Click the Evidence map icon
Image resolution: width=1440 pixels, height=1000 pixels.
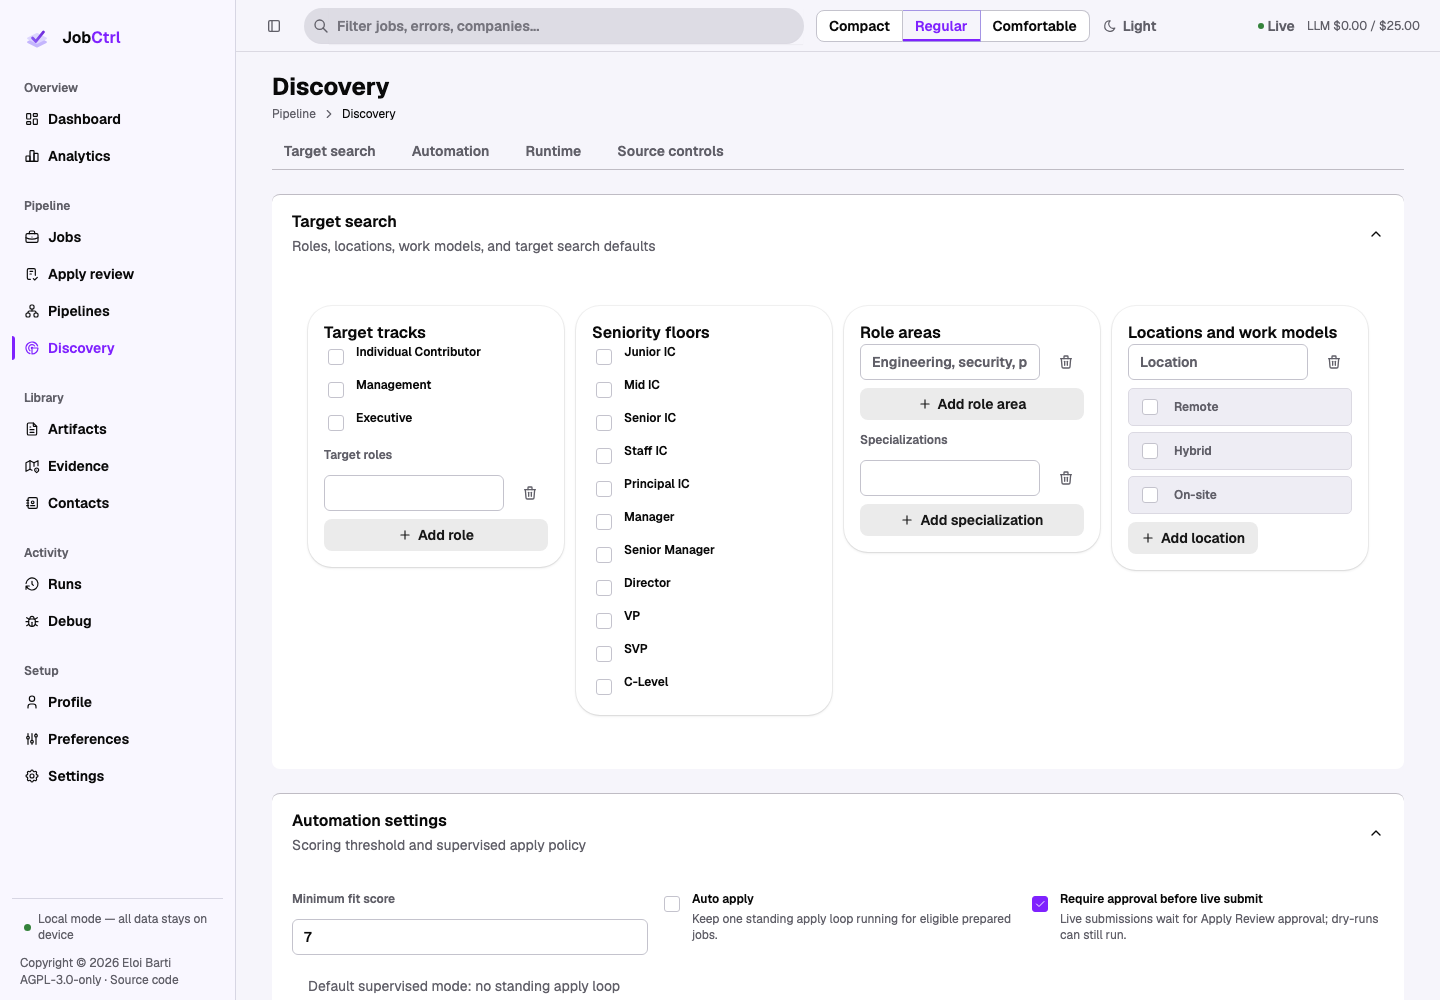(x=32, y=466)
